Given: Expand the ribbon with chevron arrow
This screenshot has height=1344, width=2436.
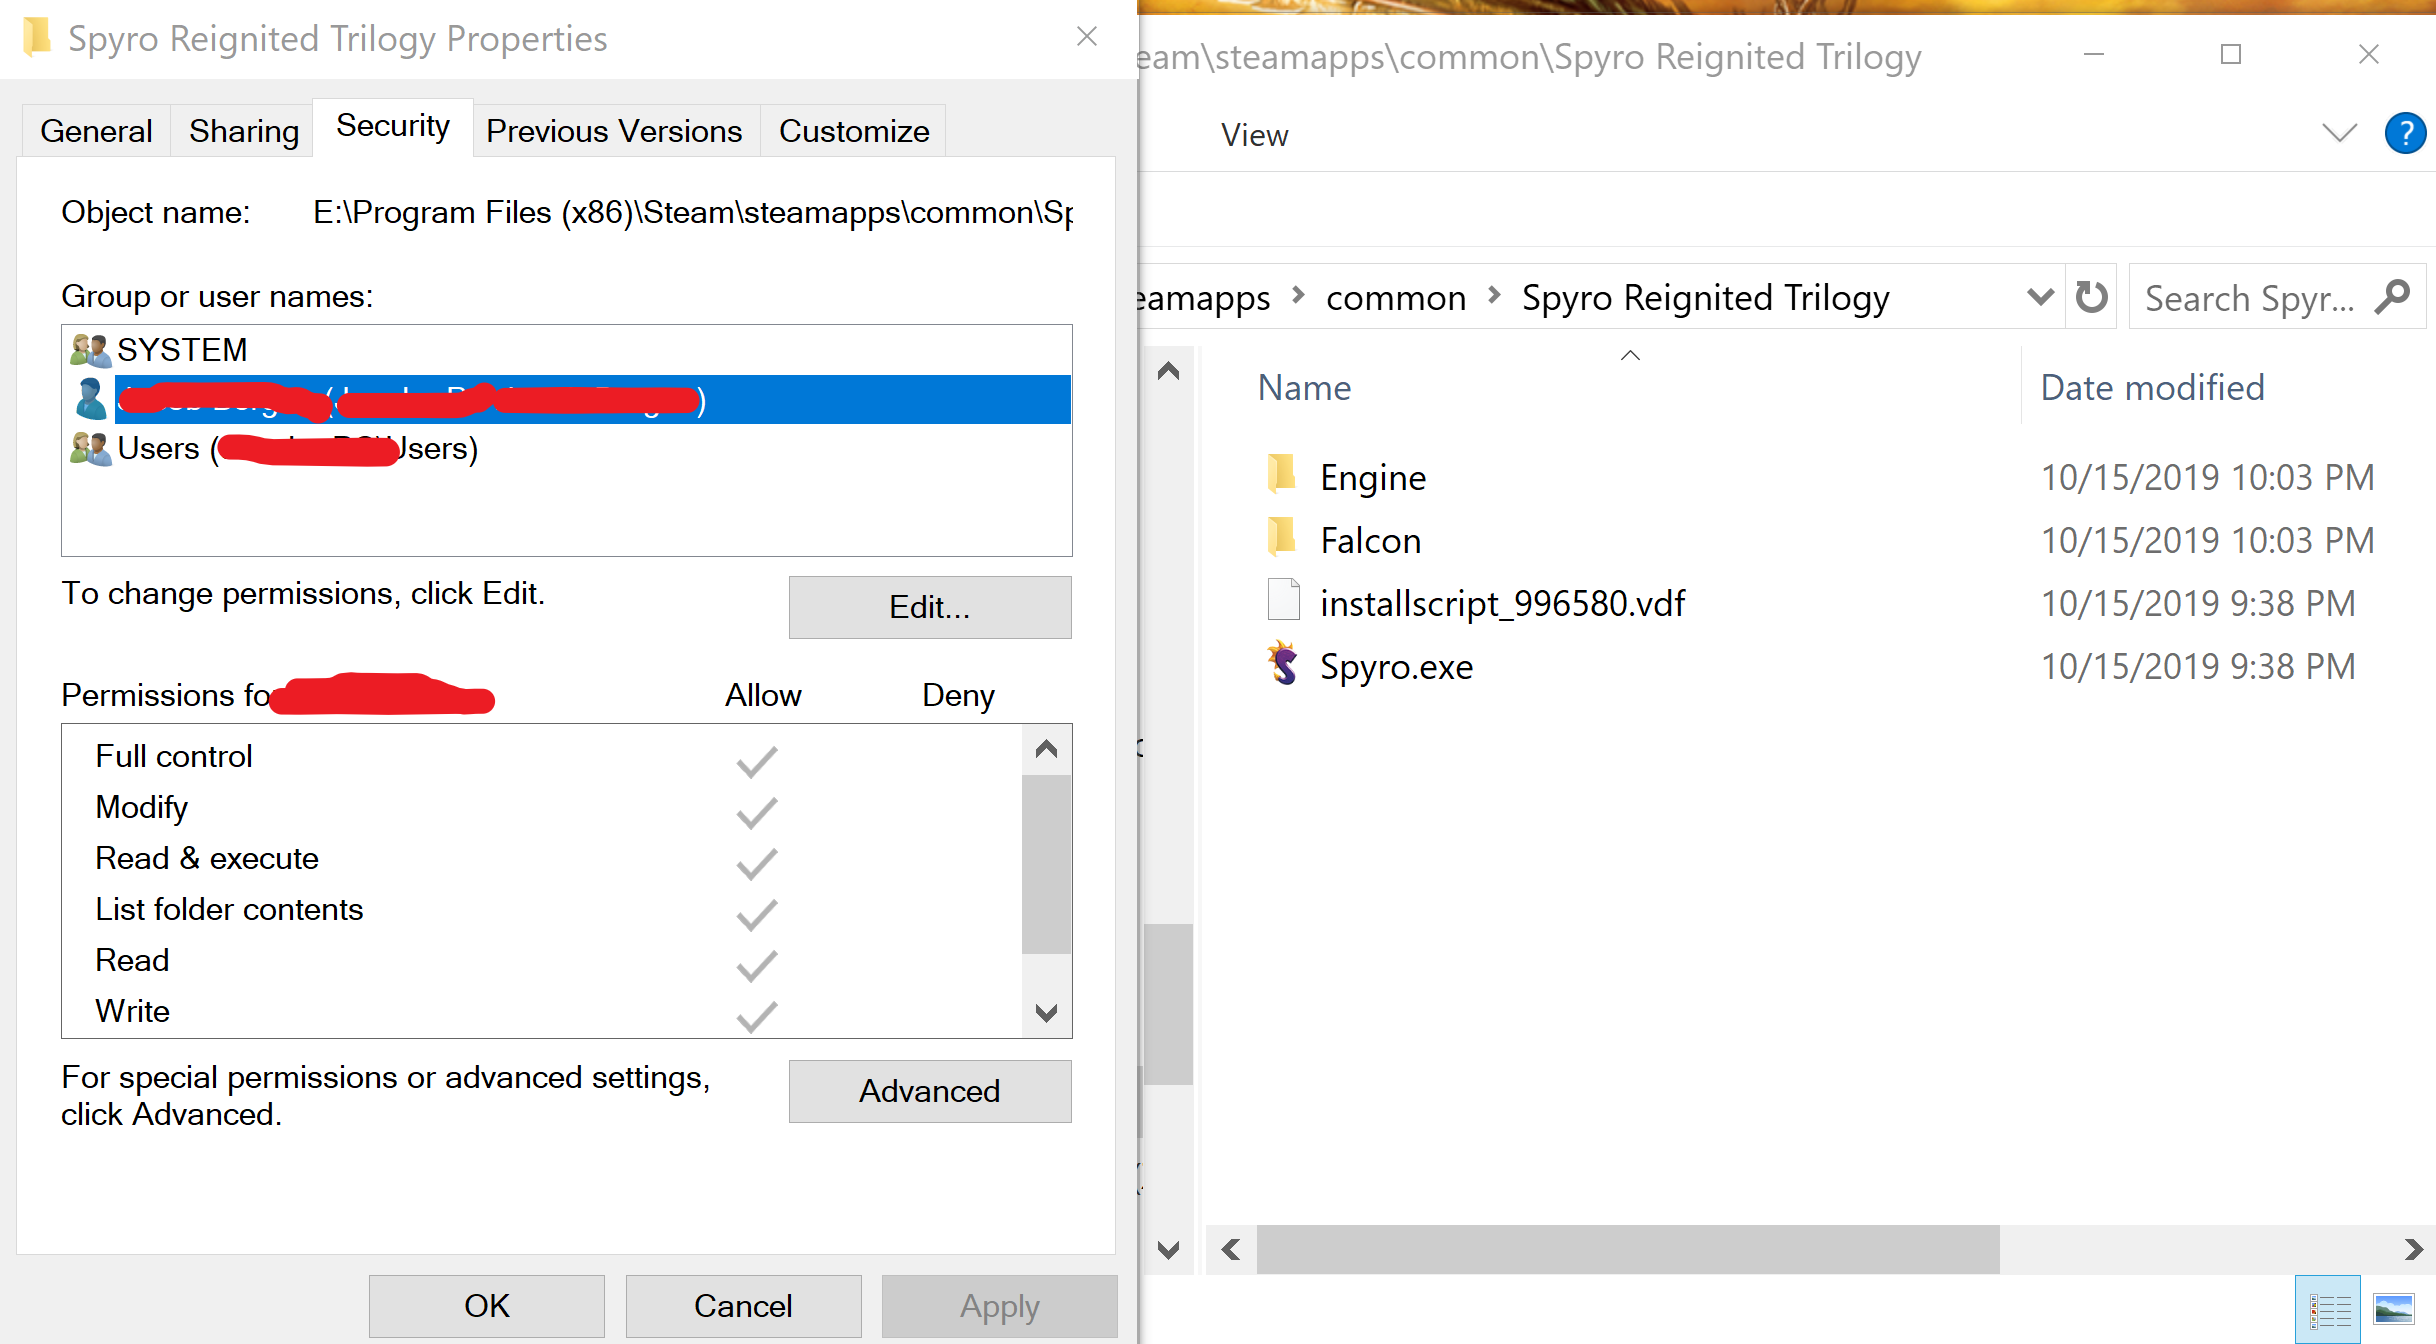Looking at the screenshot, I should [x=2339, y=133].
